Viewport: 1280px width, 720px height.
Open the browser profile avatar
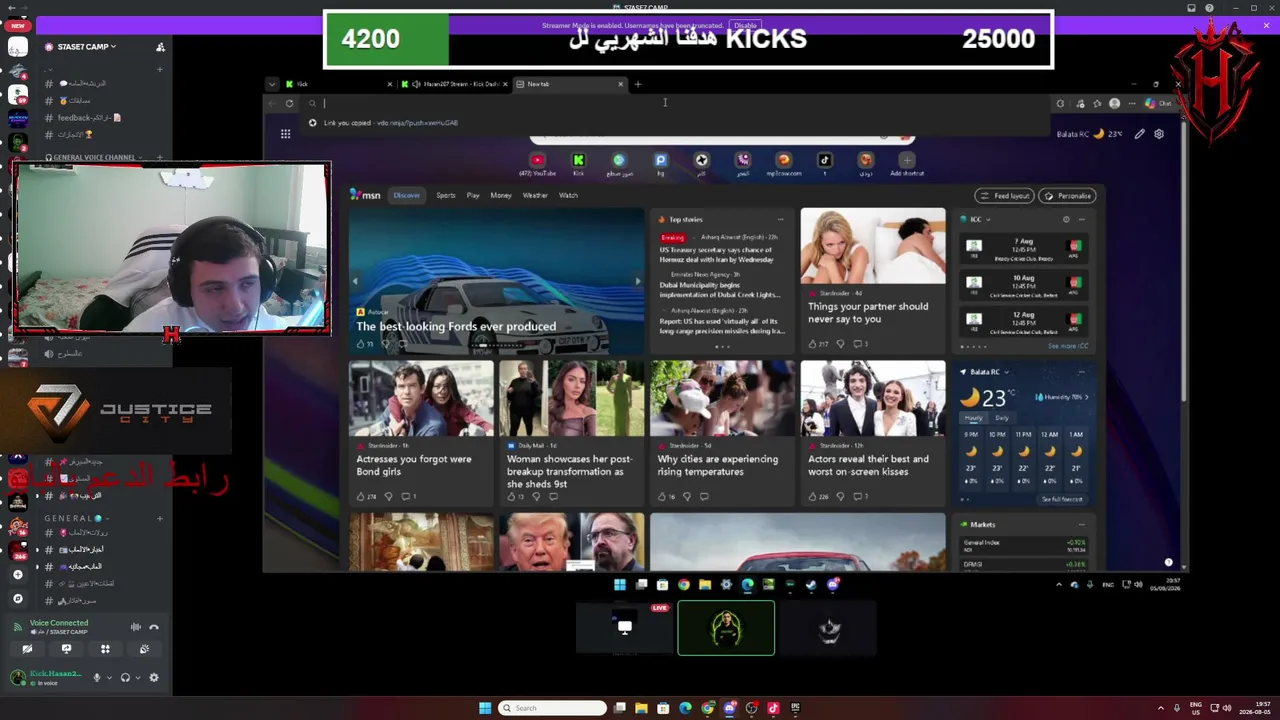tap(1115, 103)
